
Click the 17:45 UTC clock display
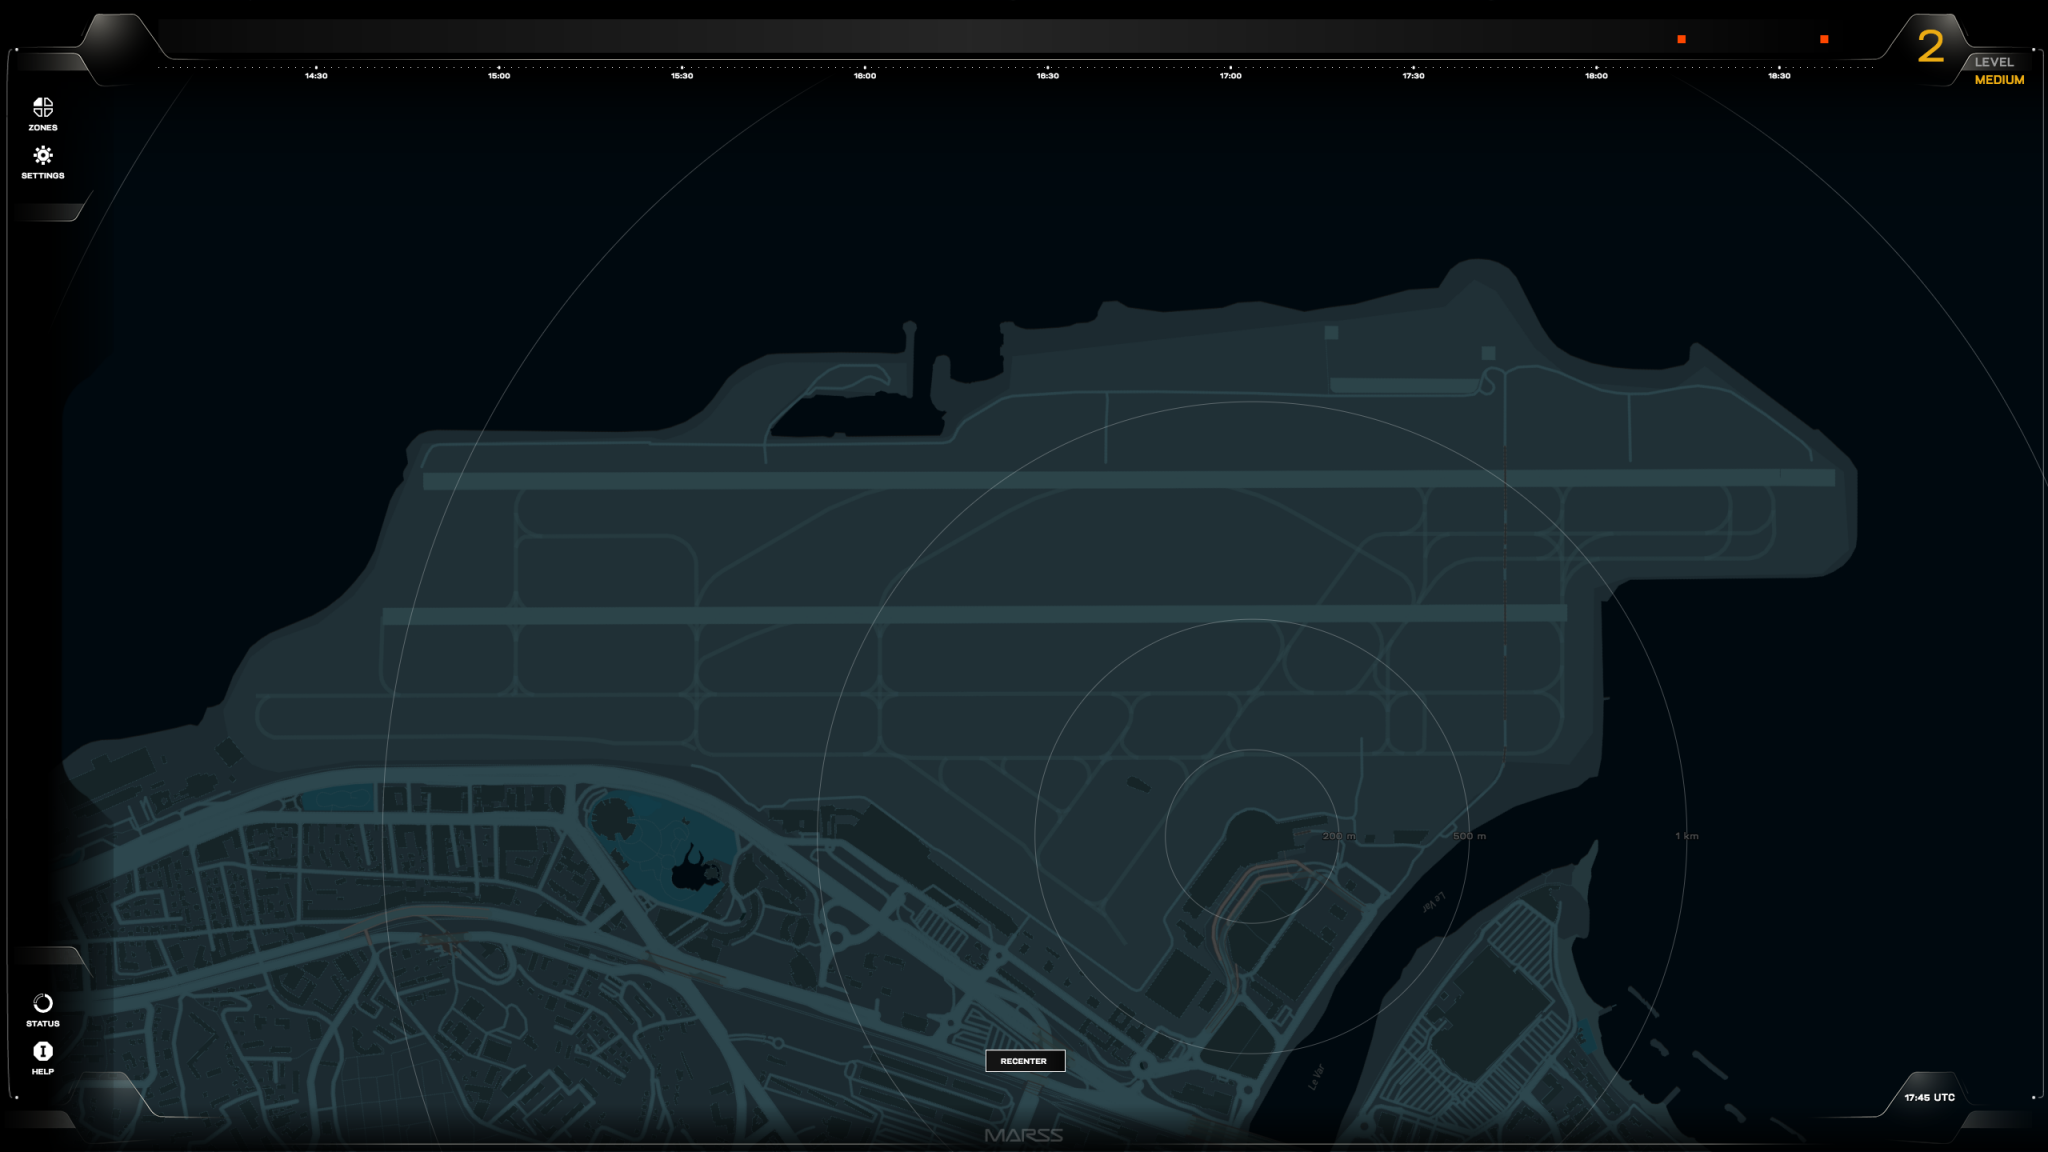pos(1929,1097)
